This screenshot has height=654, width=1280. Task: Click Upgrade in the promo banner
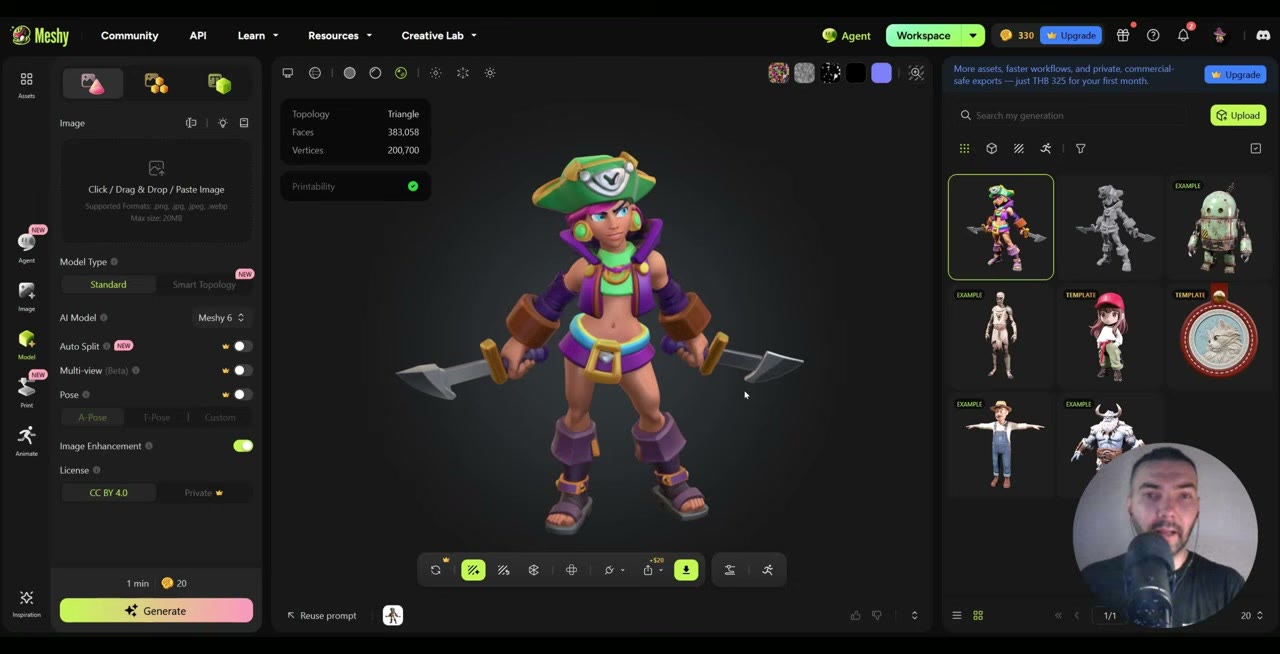(x=1236, y=75)
